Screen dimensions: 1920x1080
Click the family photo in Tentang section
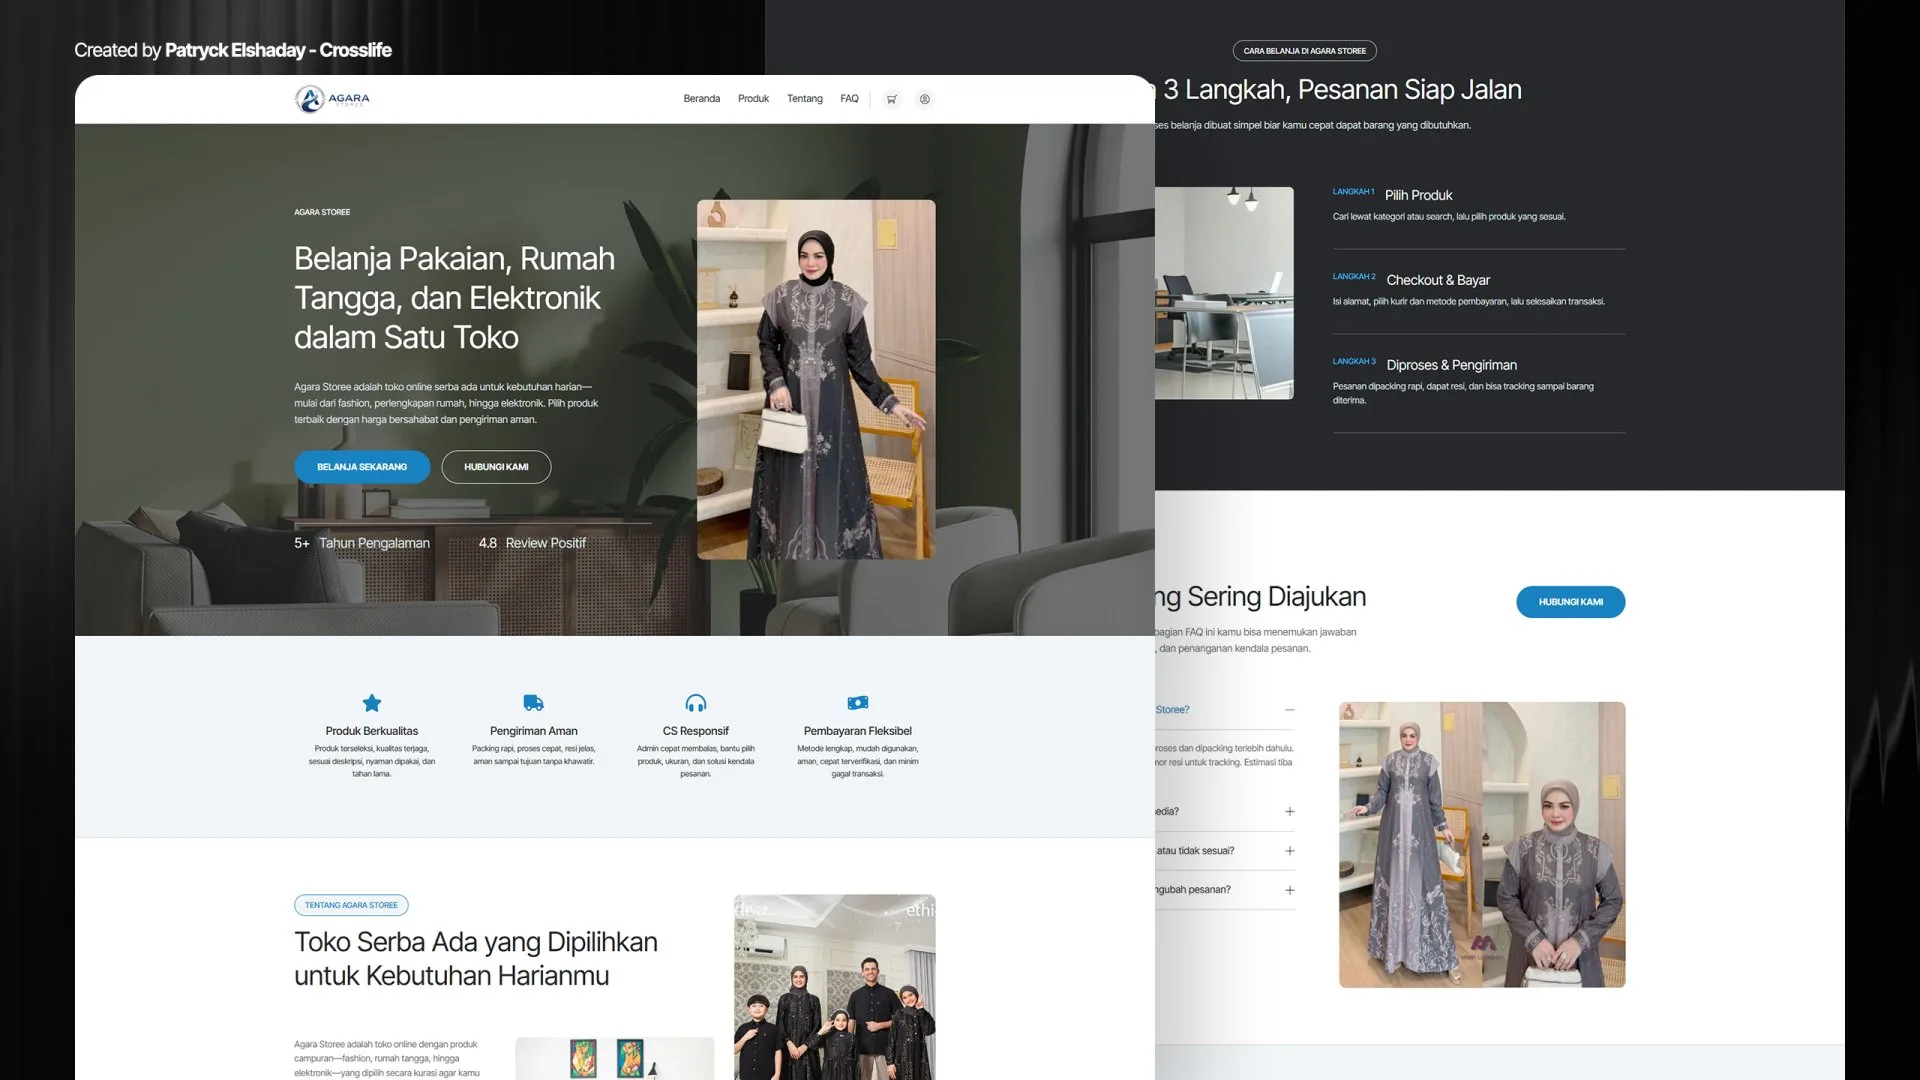pyautogui.click(x=835, y=987)
